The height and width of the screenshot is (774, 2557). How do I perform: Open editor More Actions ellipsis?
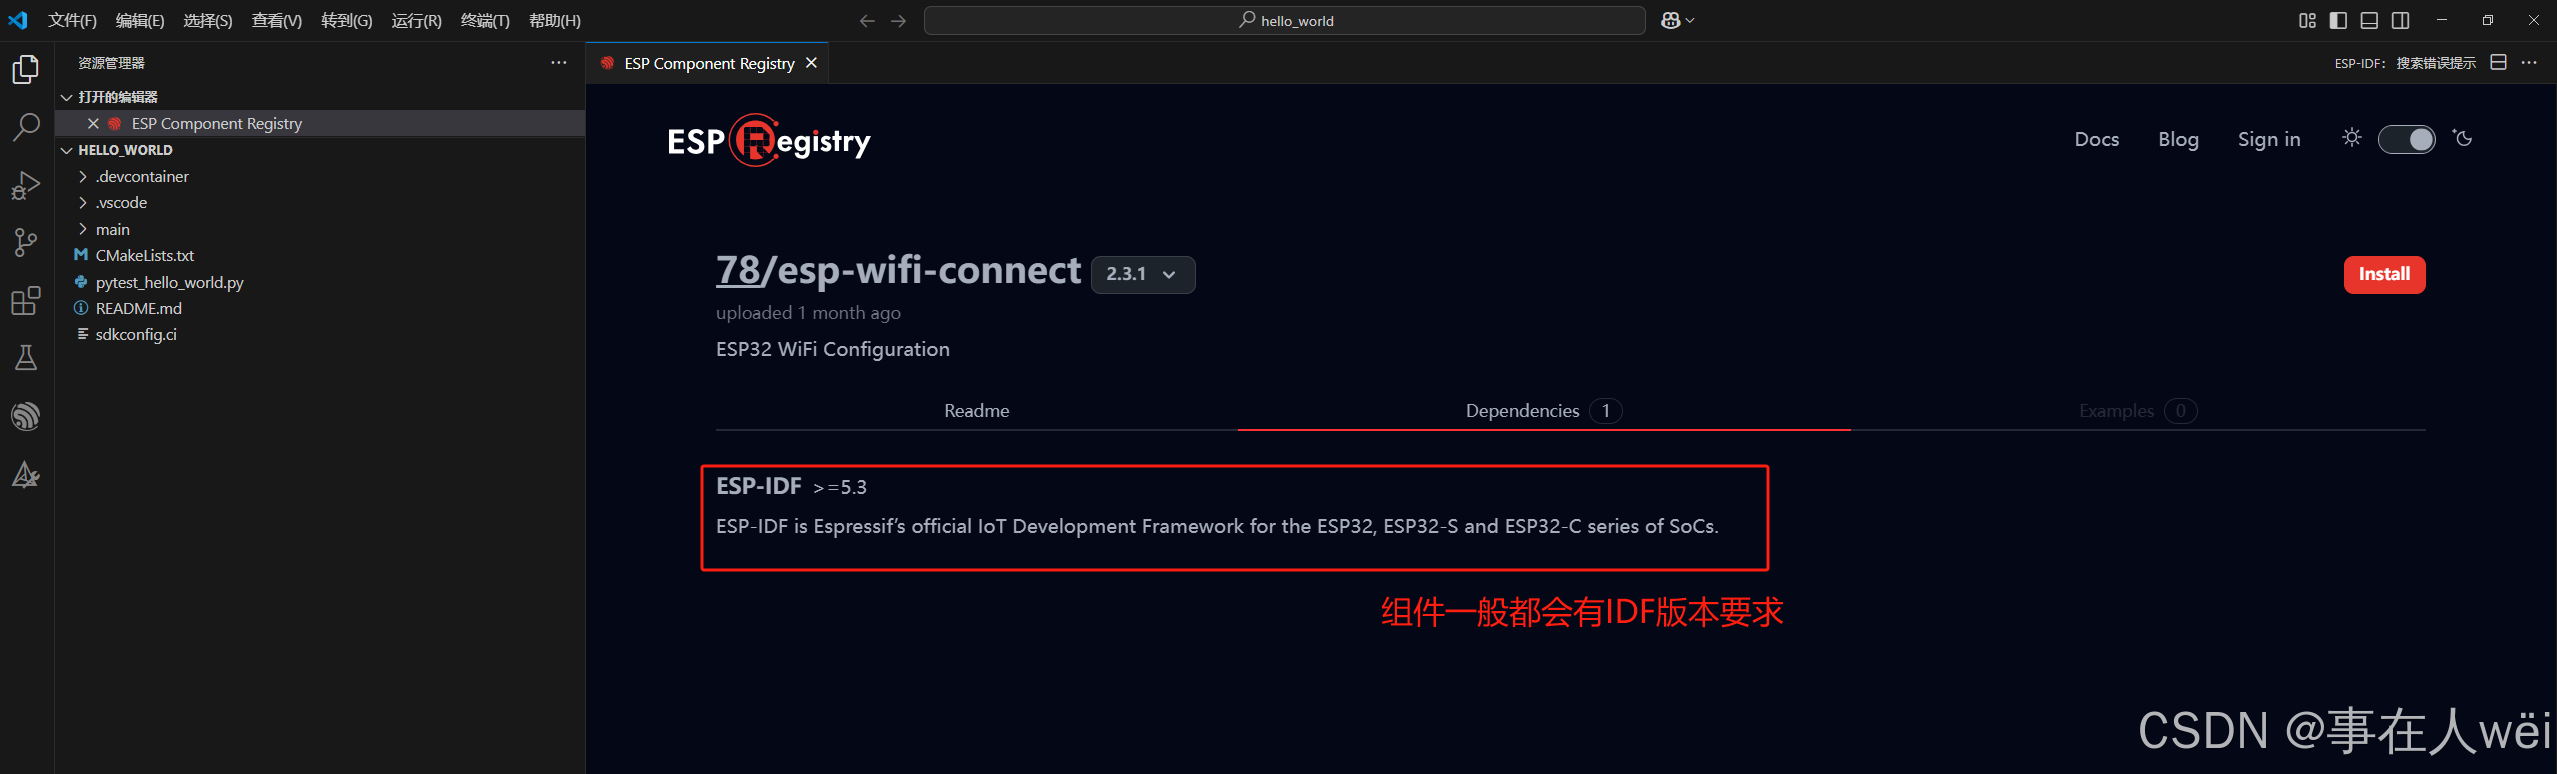pyautogui.click(x=2529, y=62)
